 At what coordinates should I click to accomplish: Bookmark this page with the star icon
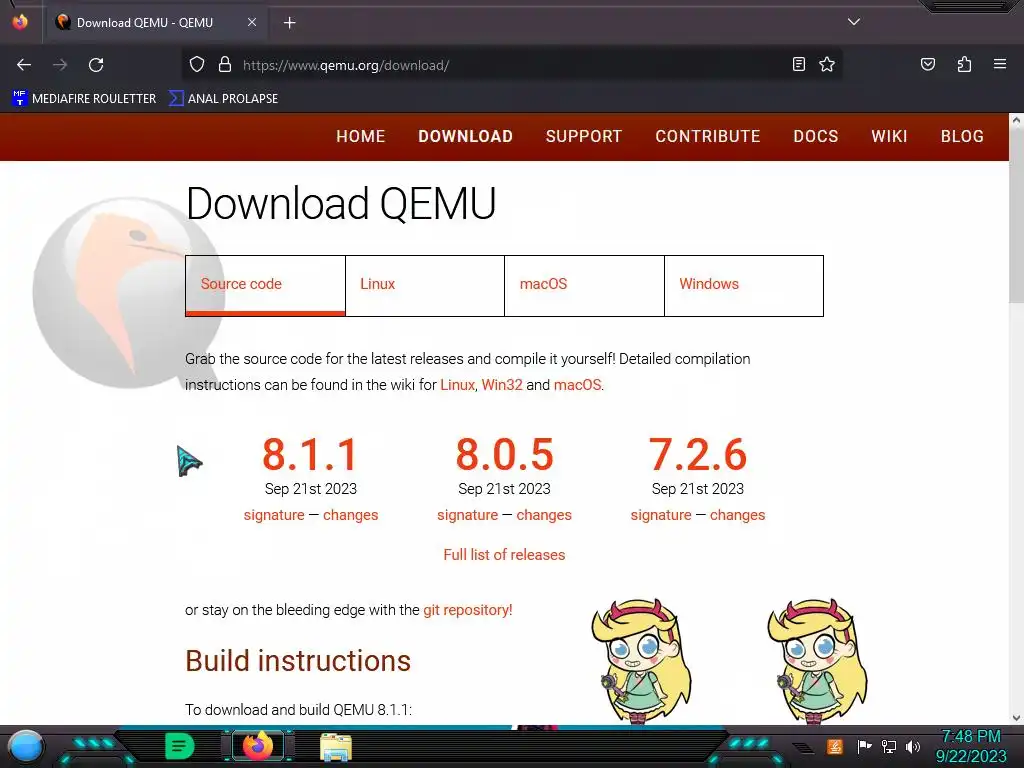coord(827,64)
